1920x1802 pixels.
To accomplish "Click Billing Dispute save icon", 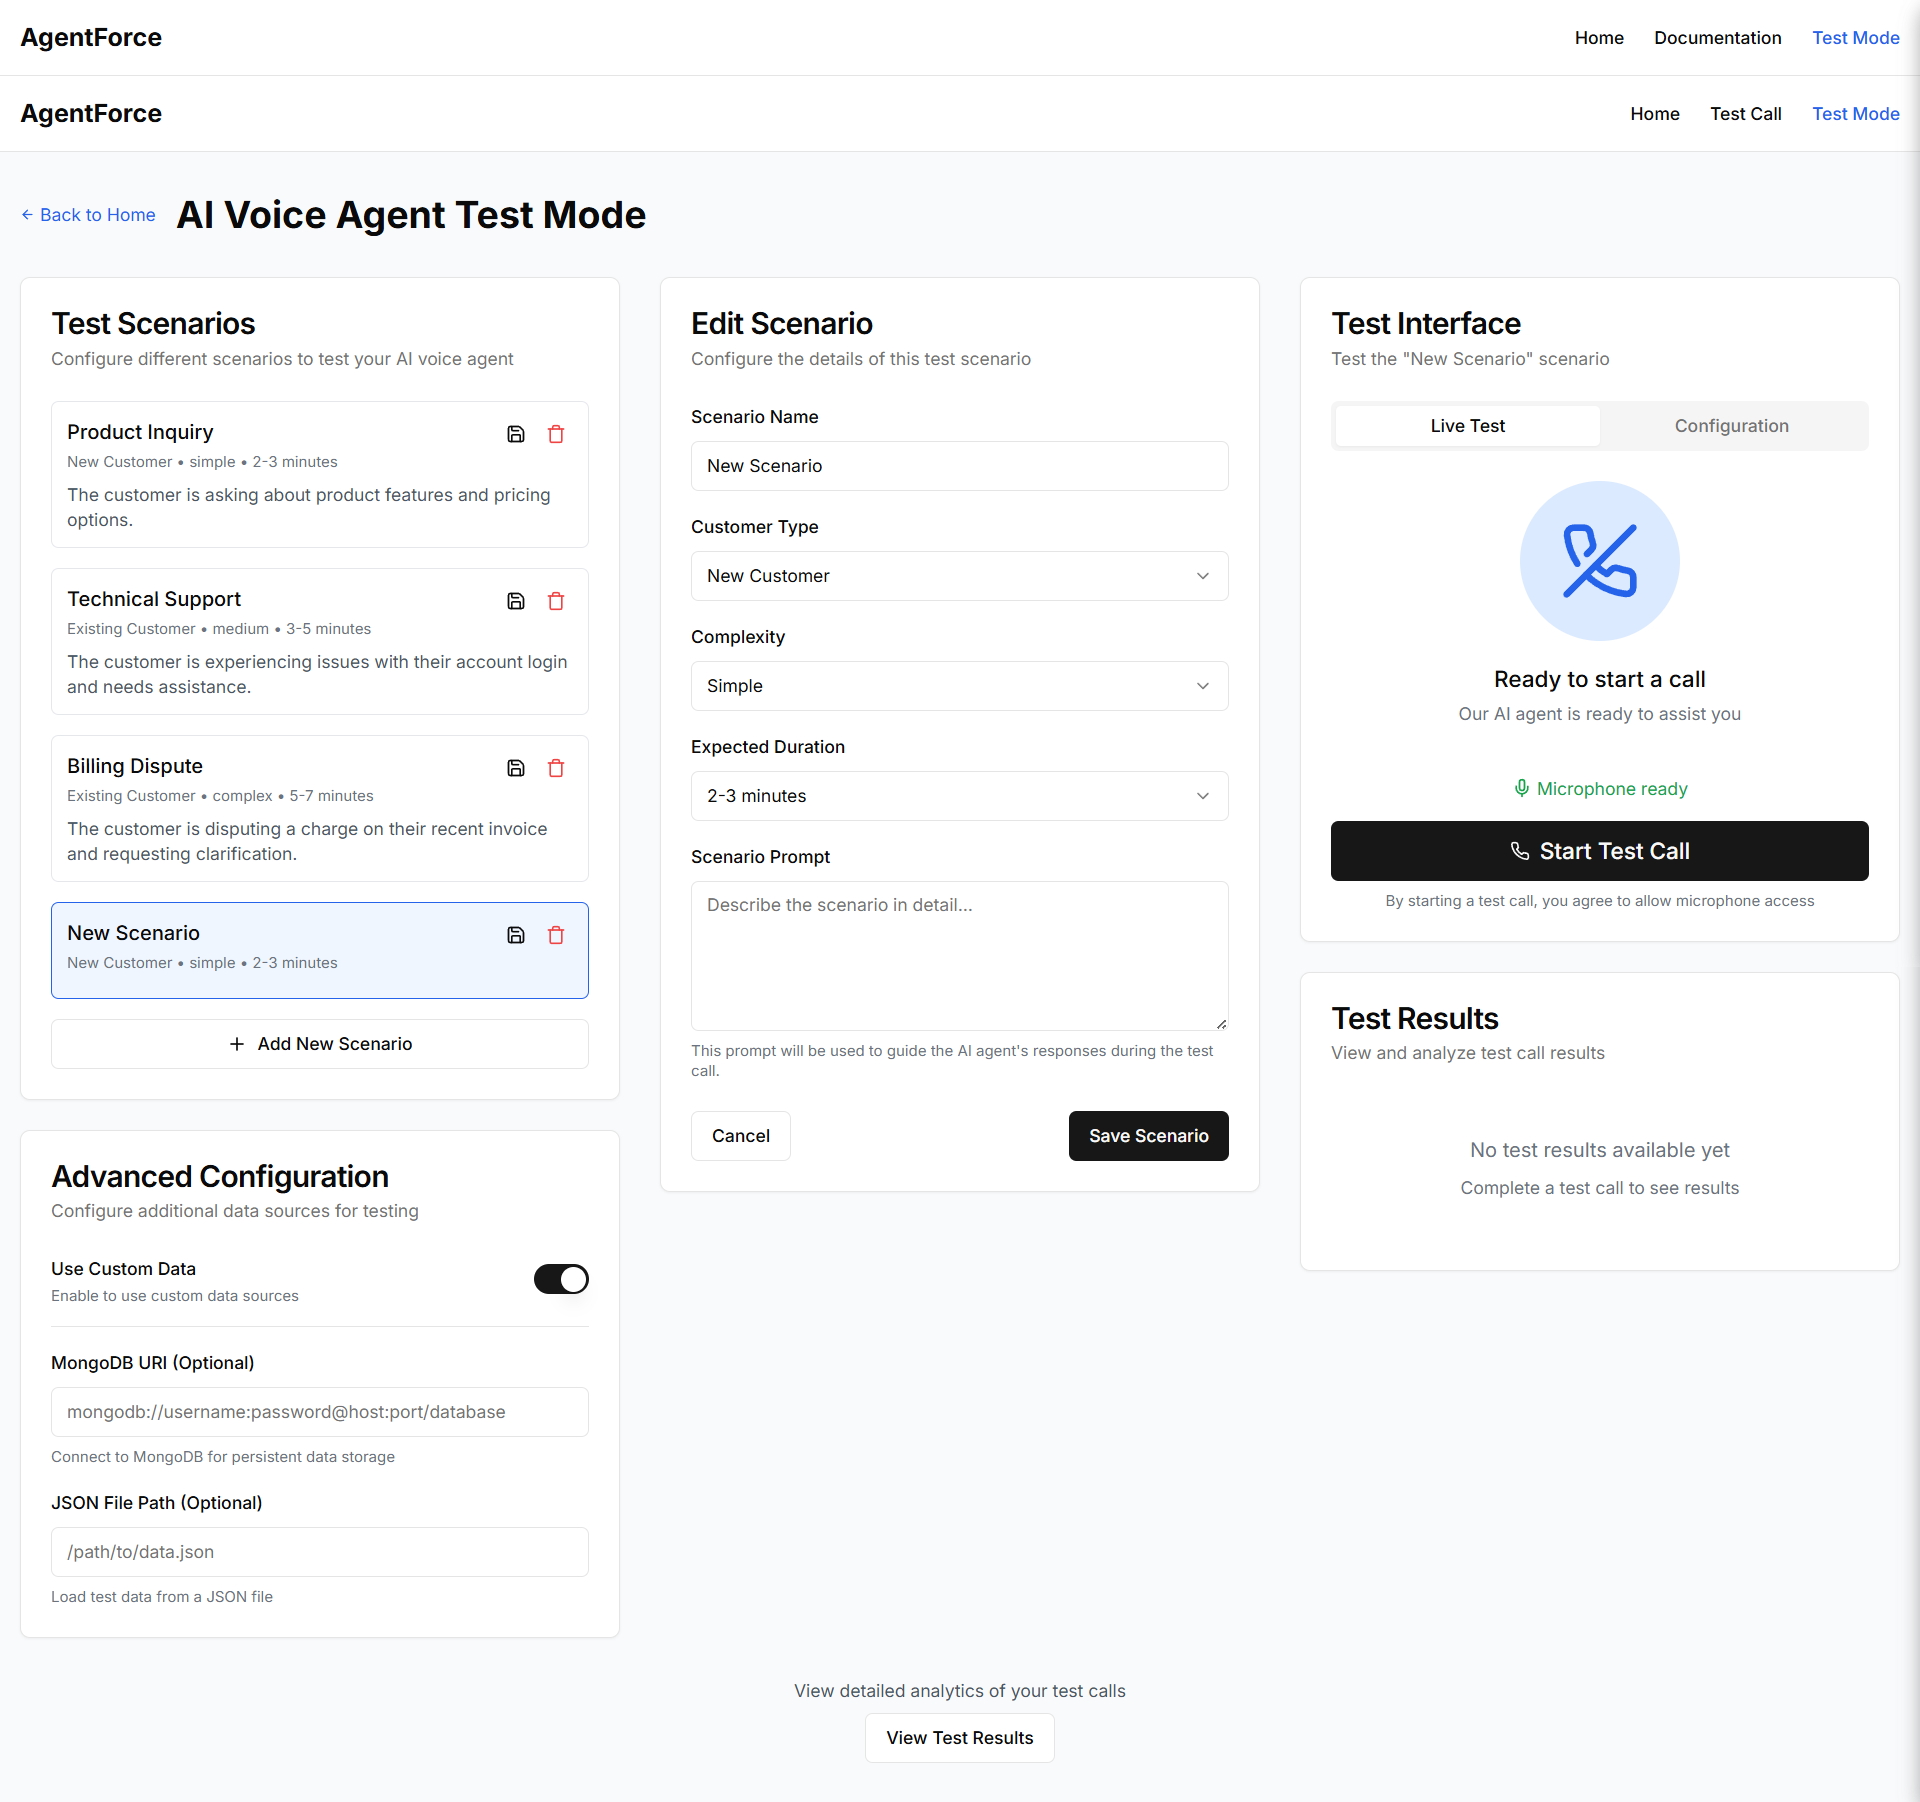I will point(516,768).
